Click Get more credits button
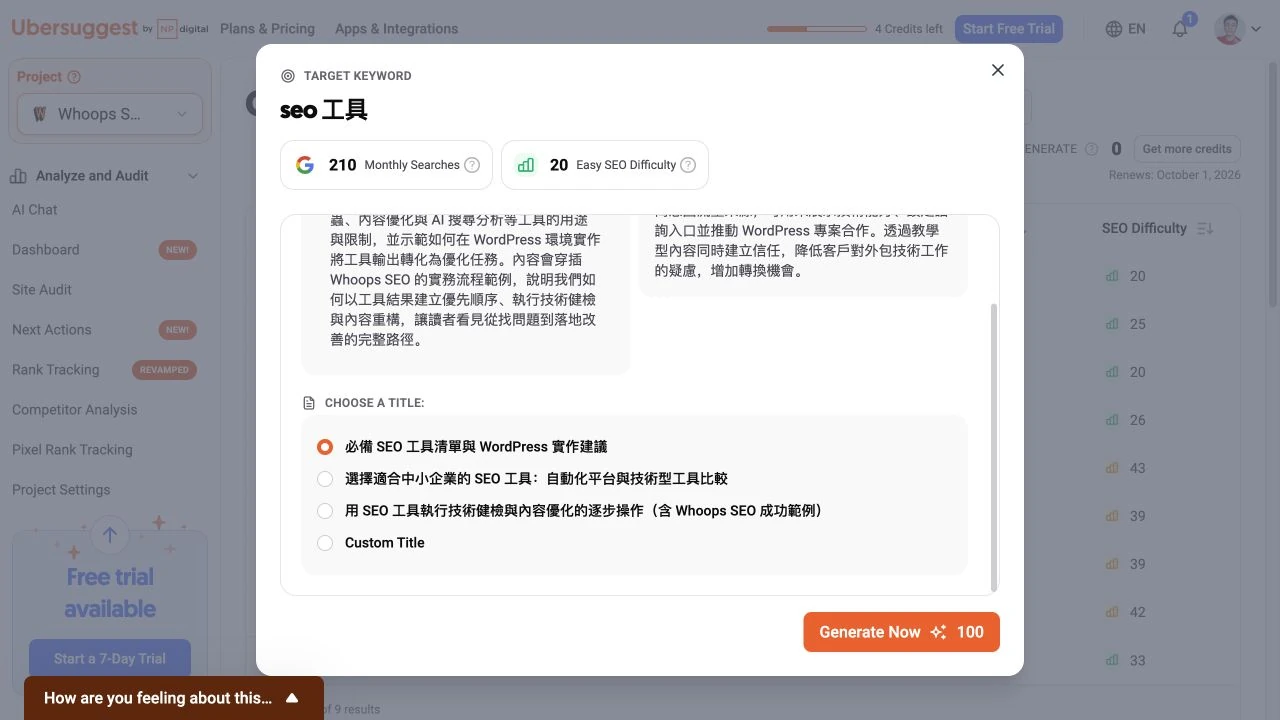Screen dimensions: 1280x720 (x=1187, y=149)
